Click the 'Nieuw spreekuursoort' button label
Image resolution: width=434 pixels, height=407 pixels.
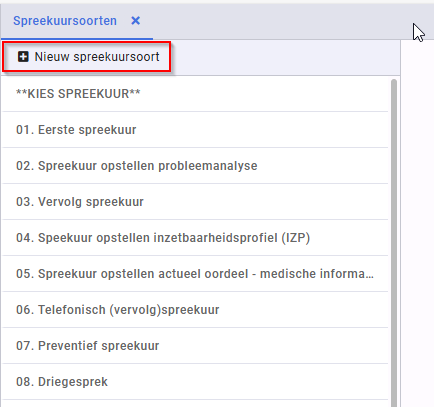pyautogui.click(x=97, y=57)
